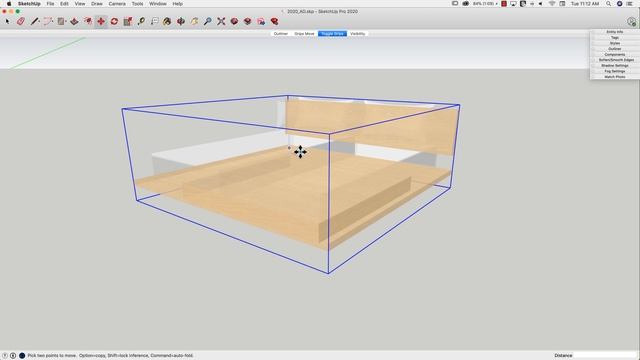Open the Window menu

click(x=158, y=4)
